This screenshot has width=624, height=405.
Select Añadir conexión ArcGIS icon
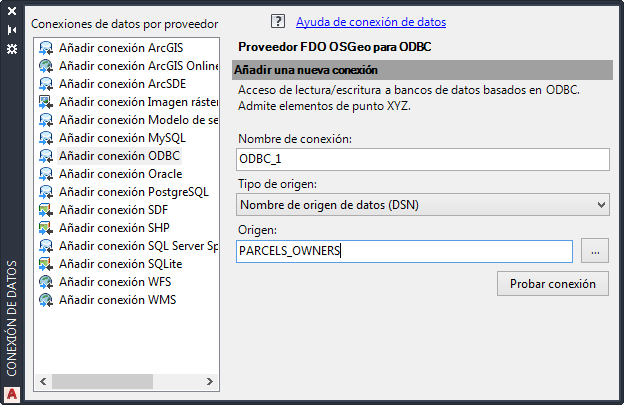tap(46, 48)
